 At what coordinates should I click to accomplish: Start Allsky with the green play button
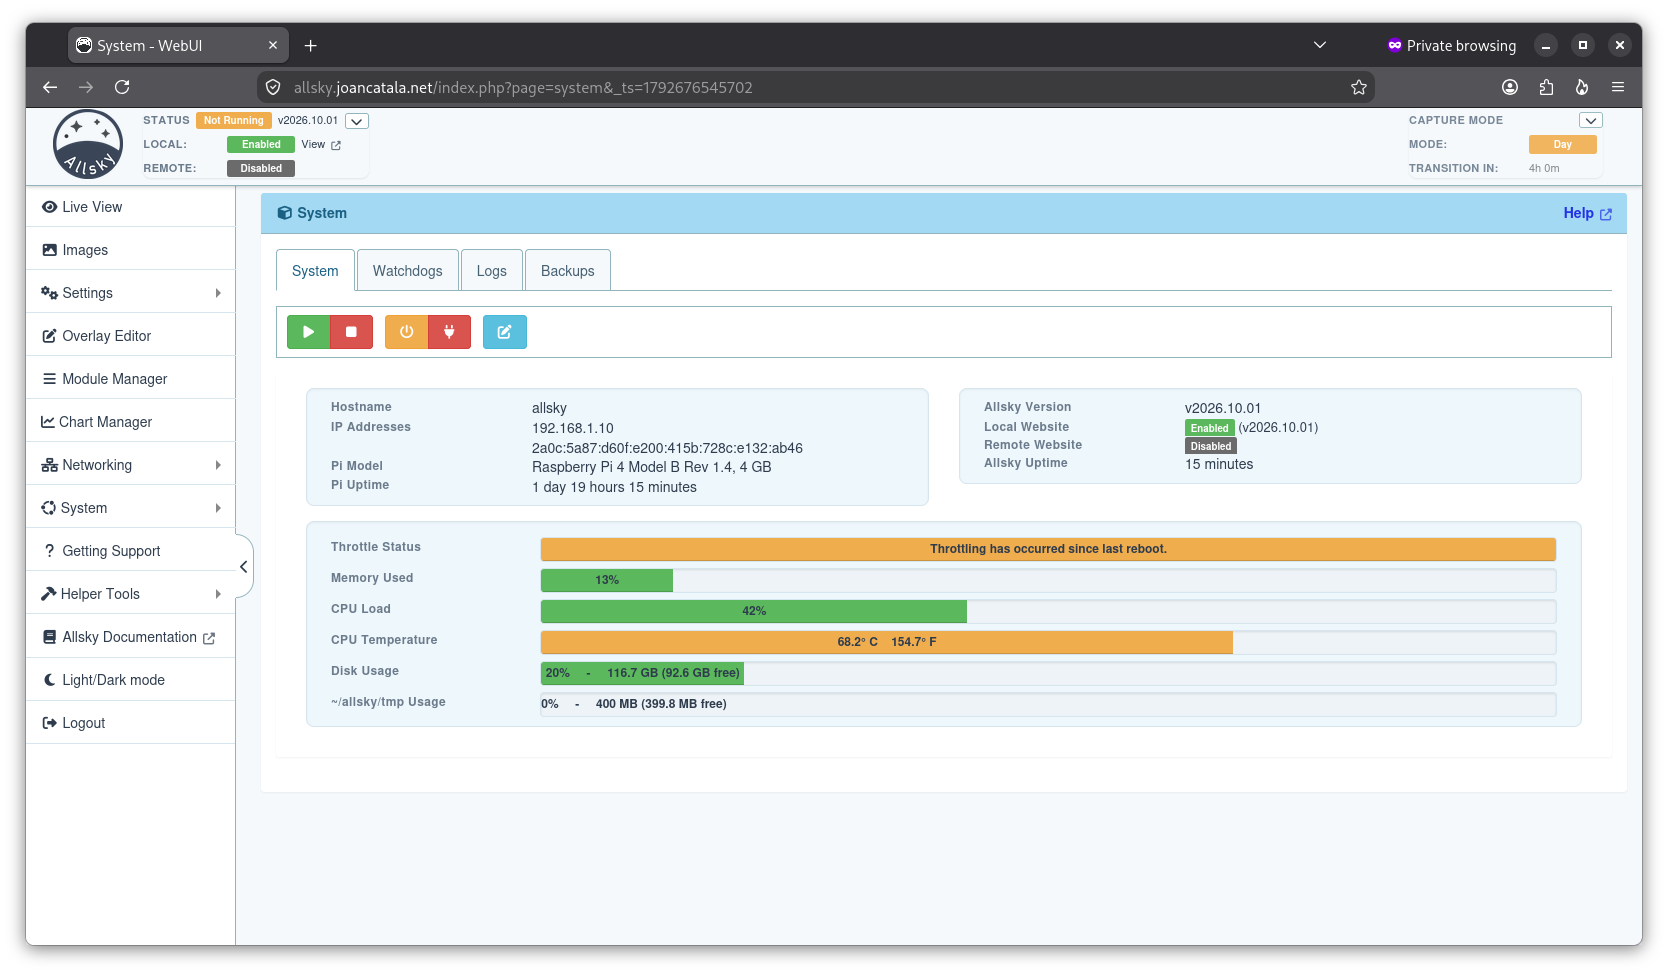(x=308, y=332)
